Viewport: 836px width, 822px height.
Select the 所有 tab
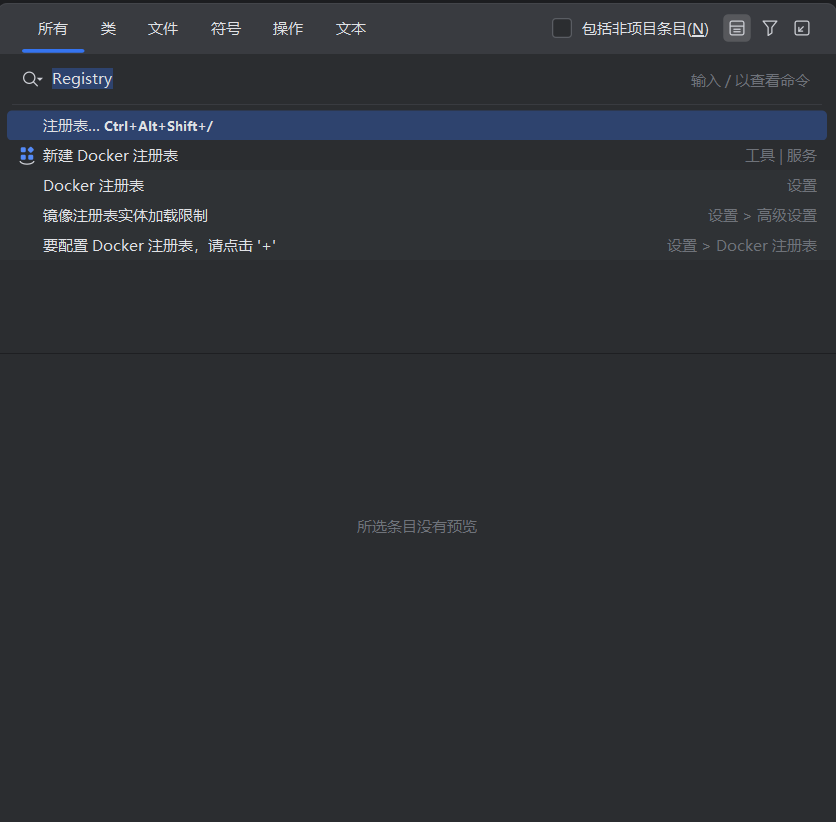coord(53,29)
